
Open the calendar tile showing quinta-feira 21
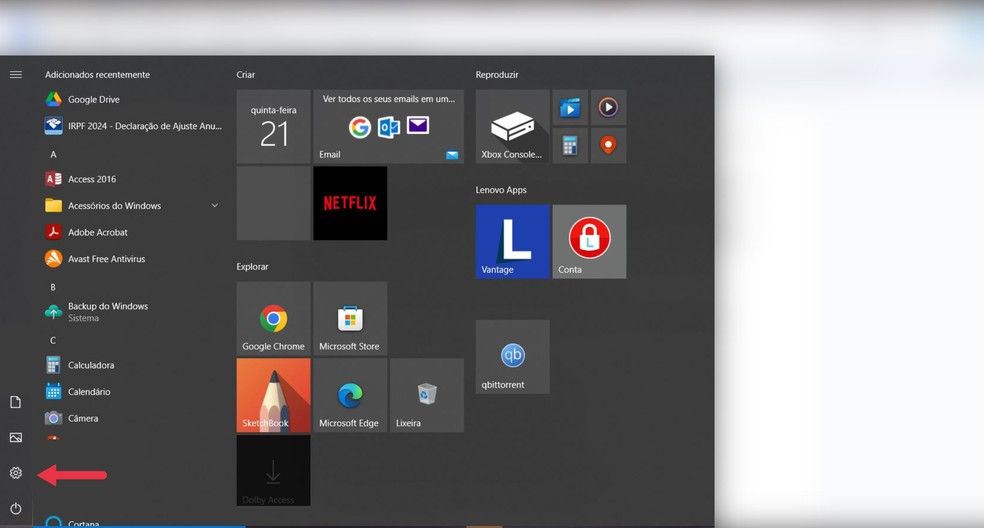pos(274,126)
